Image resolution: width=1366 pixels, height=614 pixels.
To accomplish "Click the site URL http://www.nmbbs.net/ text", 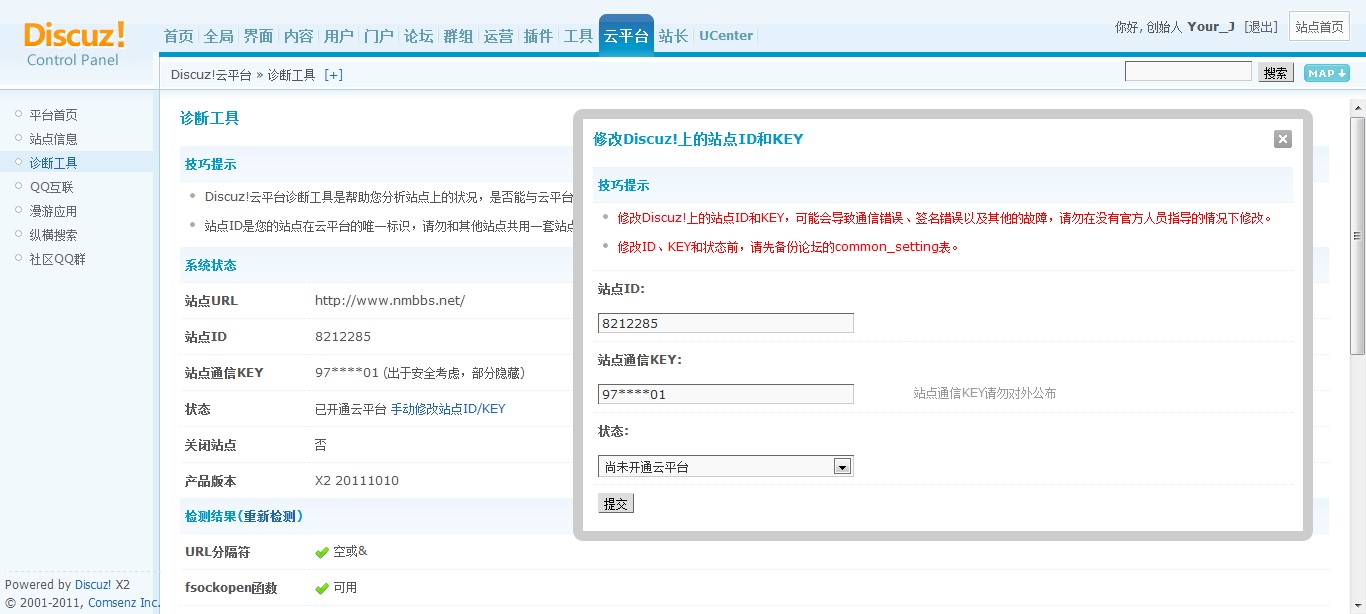I will coord(390,301).
